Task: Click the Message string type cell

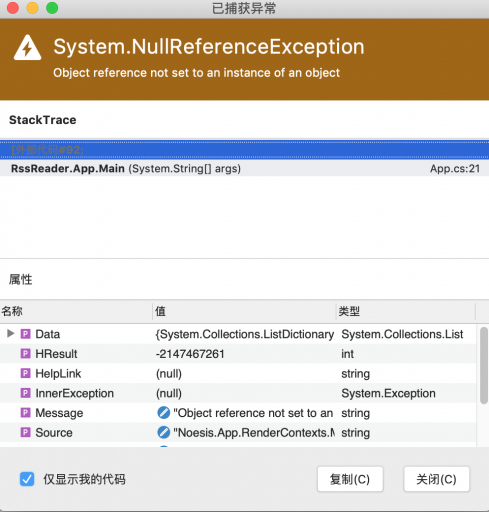Action: pos(355,413)
